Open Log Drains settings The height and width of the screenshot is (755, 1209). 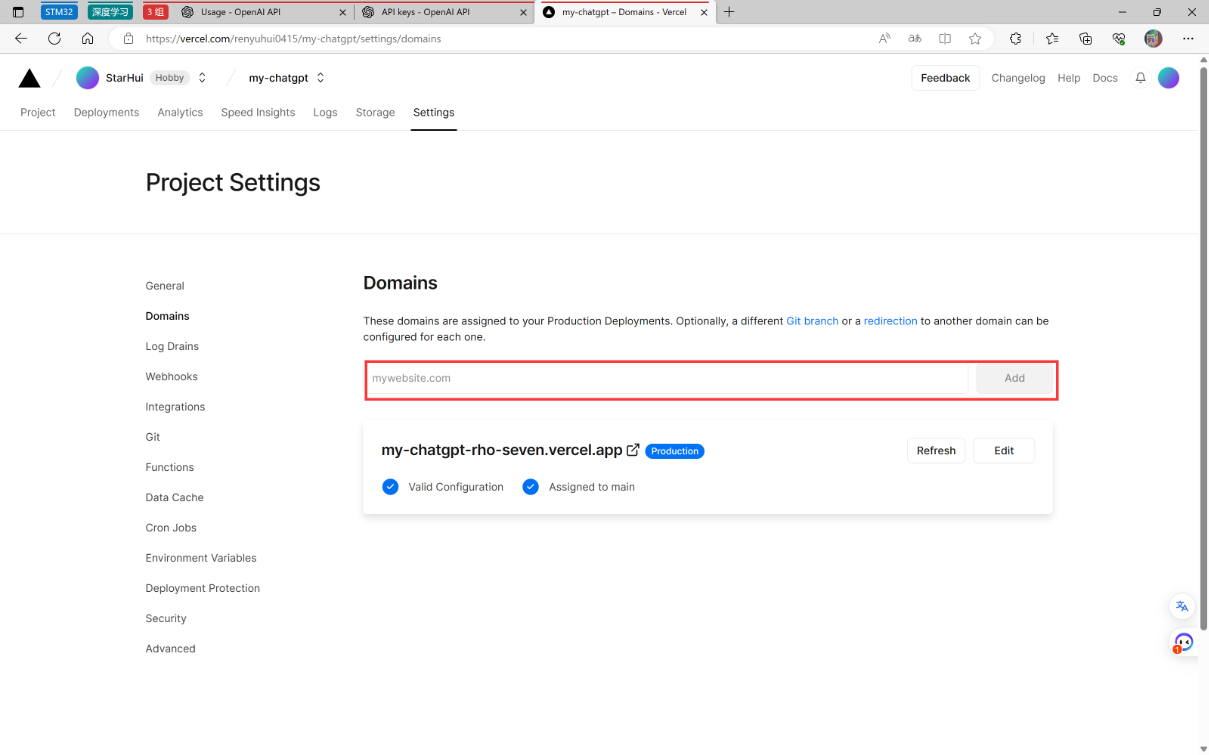tap(172, 346)
